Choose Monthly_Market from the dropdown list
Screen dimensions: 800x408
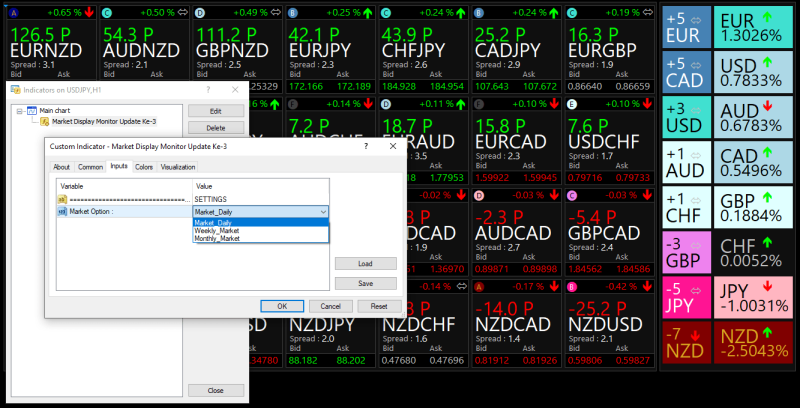[261, 238]
